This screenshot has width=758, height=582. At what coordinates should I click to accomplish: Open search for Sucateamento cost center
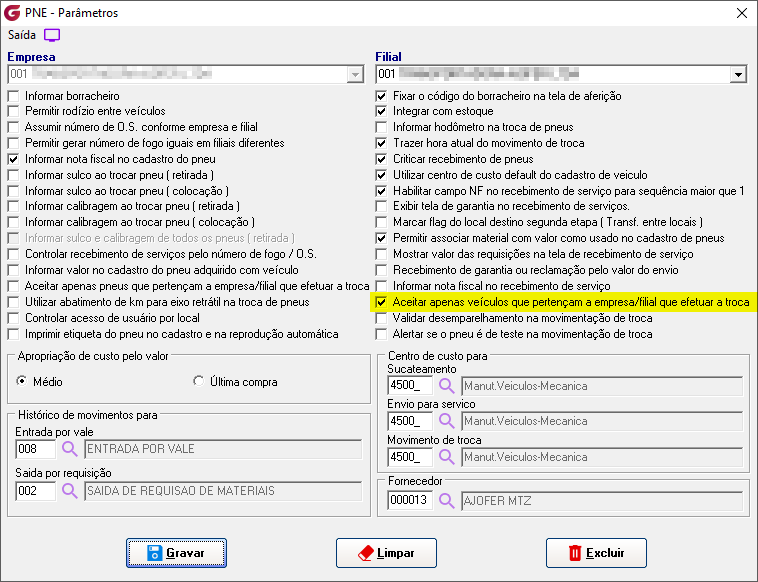click(447, 386)
